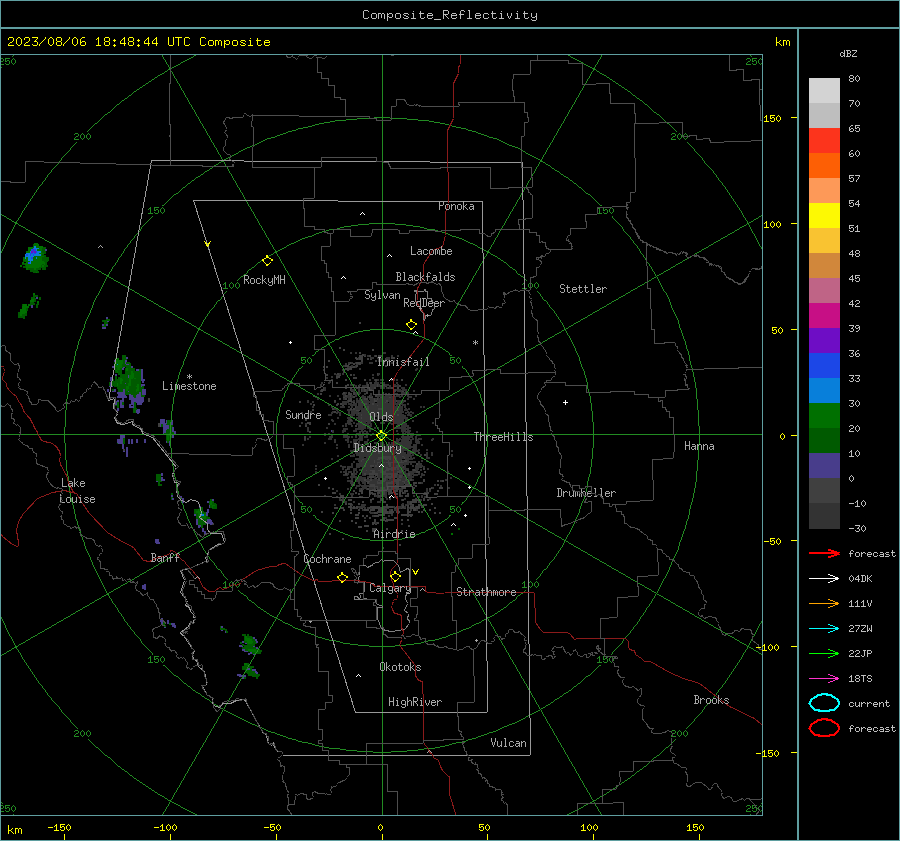Screen dimensions: 900x841
Task: Click the Brooks label
Action: pos(711,700)
